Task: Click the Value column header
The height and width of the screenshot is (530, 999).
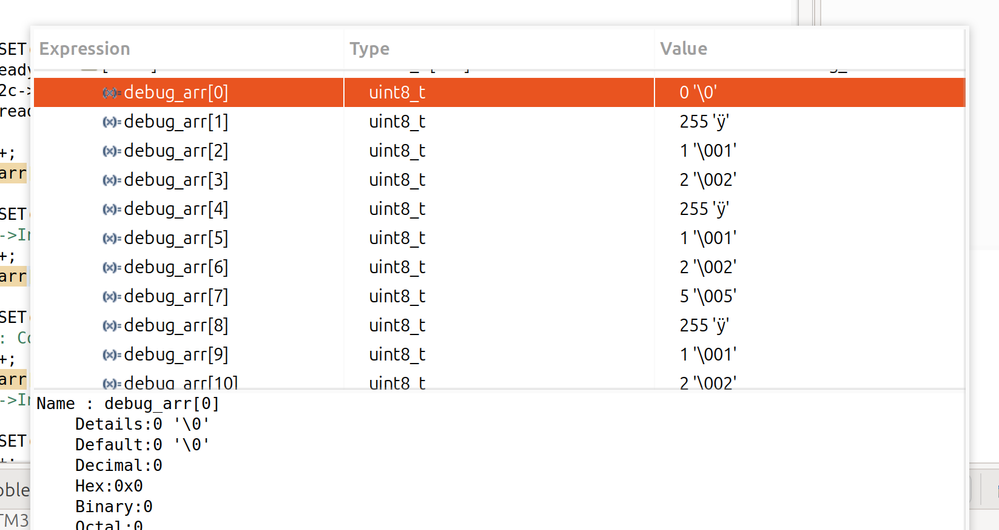Action: point(684,49)
